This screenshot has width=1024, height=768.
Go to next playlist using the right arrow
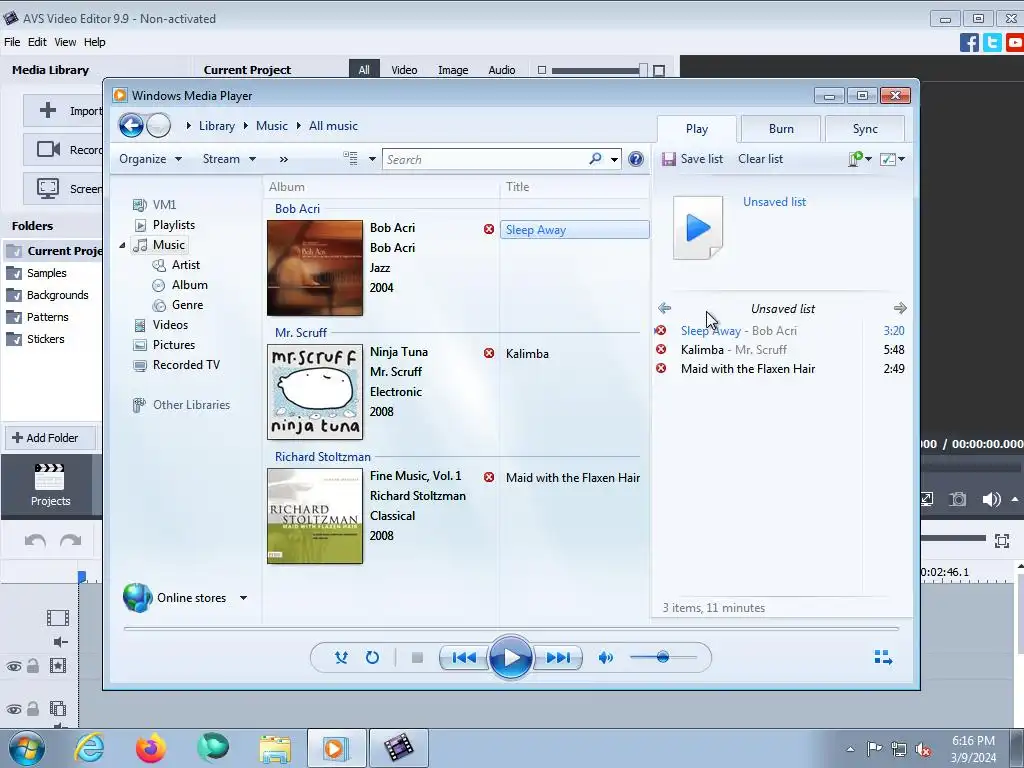pyautogui.click(x=900, y=308)
